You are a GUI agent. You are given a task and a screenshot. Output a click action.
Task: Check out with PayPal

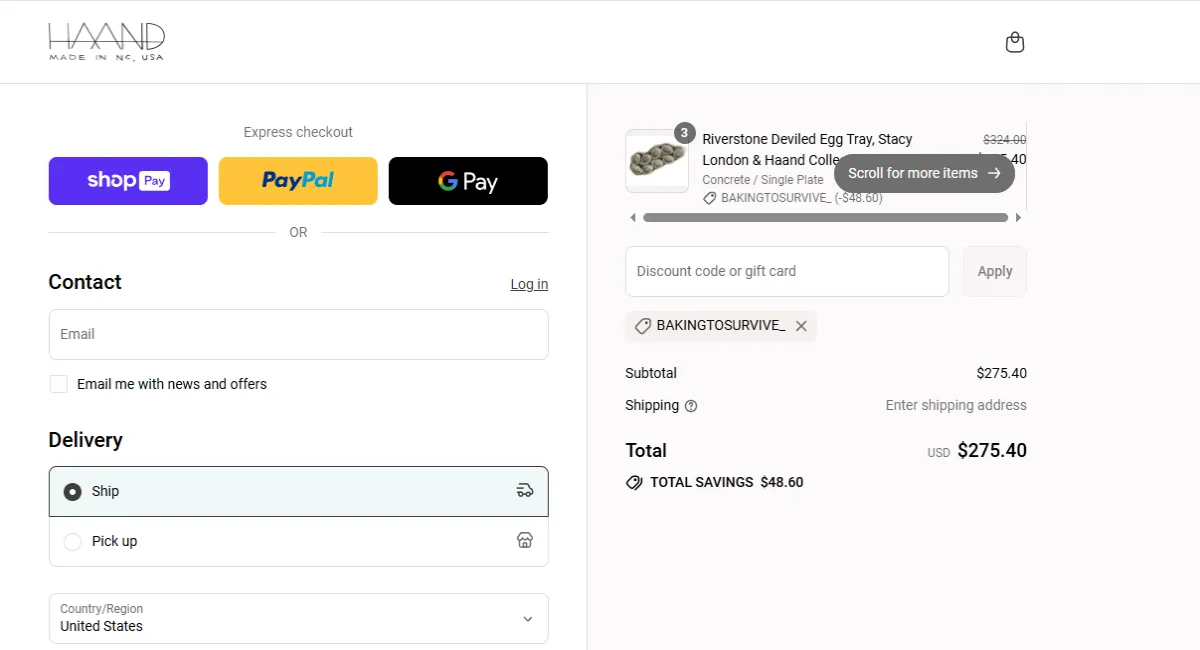pyautogui.click(x=297, y=180)
